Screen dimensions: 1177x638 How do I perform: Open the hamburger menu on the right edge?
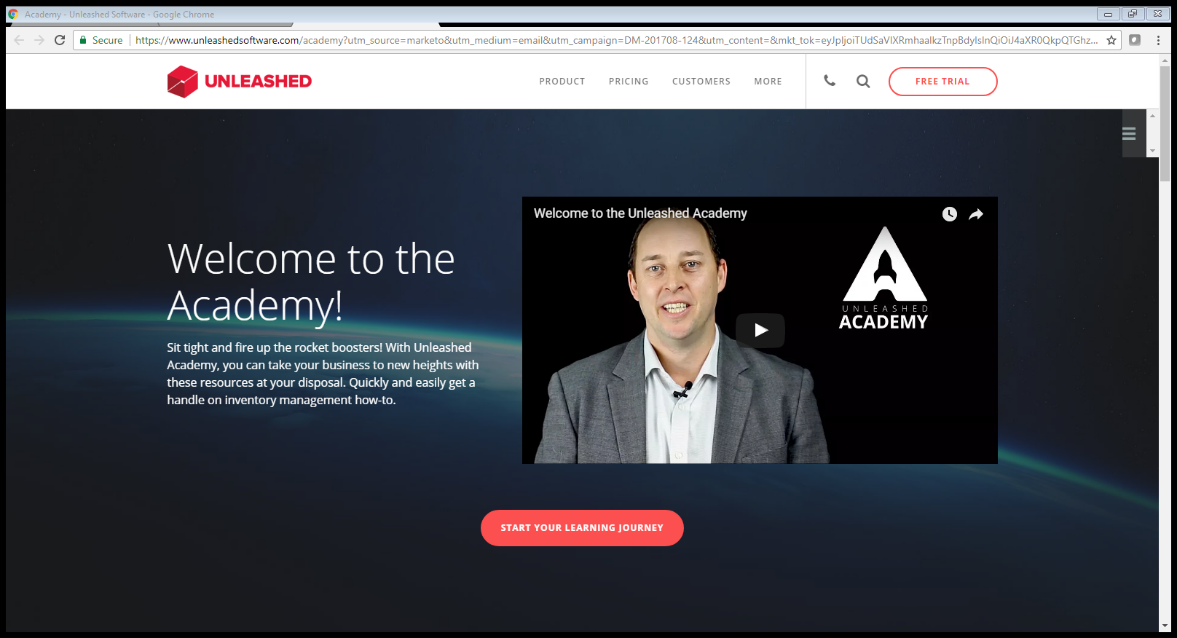1128,132
